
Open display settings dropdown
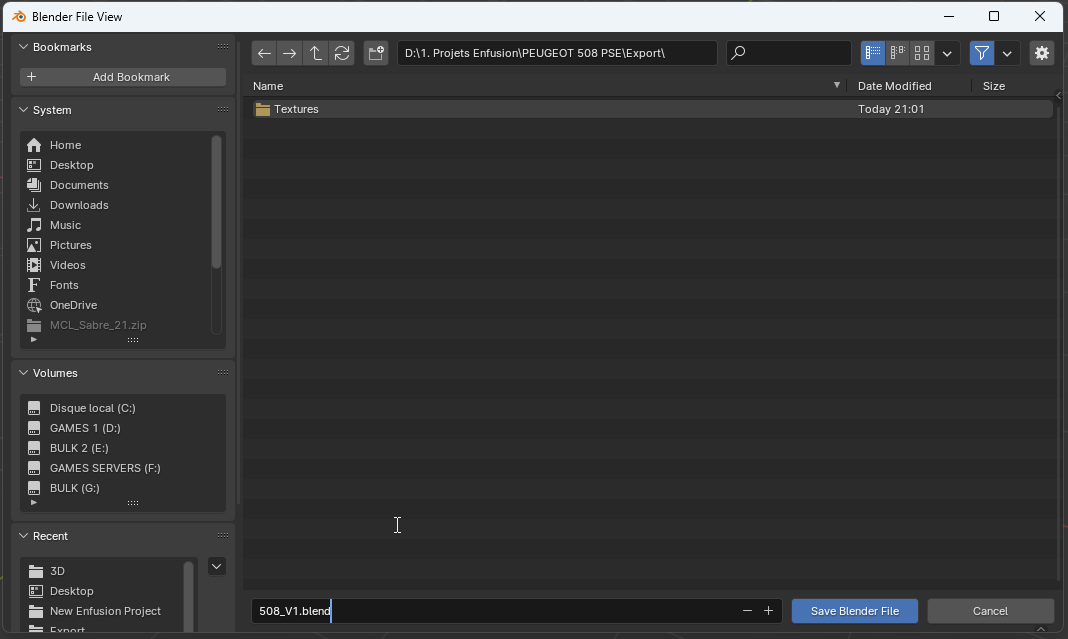[x=947, y=53]
